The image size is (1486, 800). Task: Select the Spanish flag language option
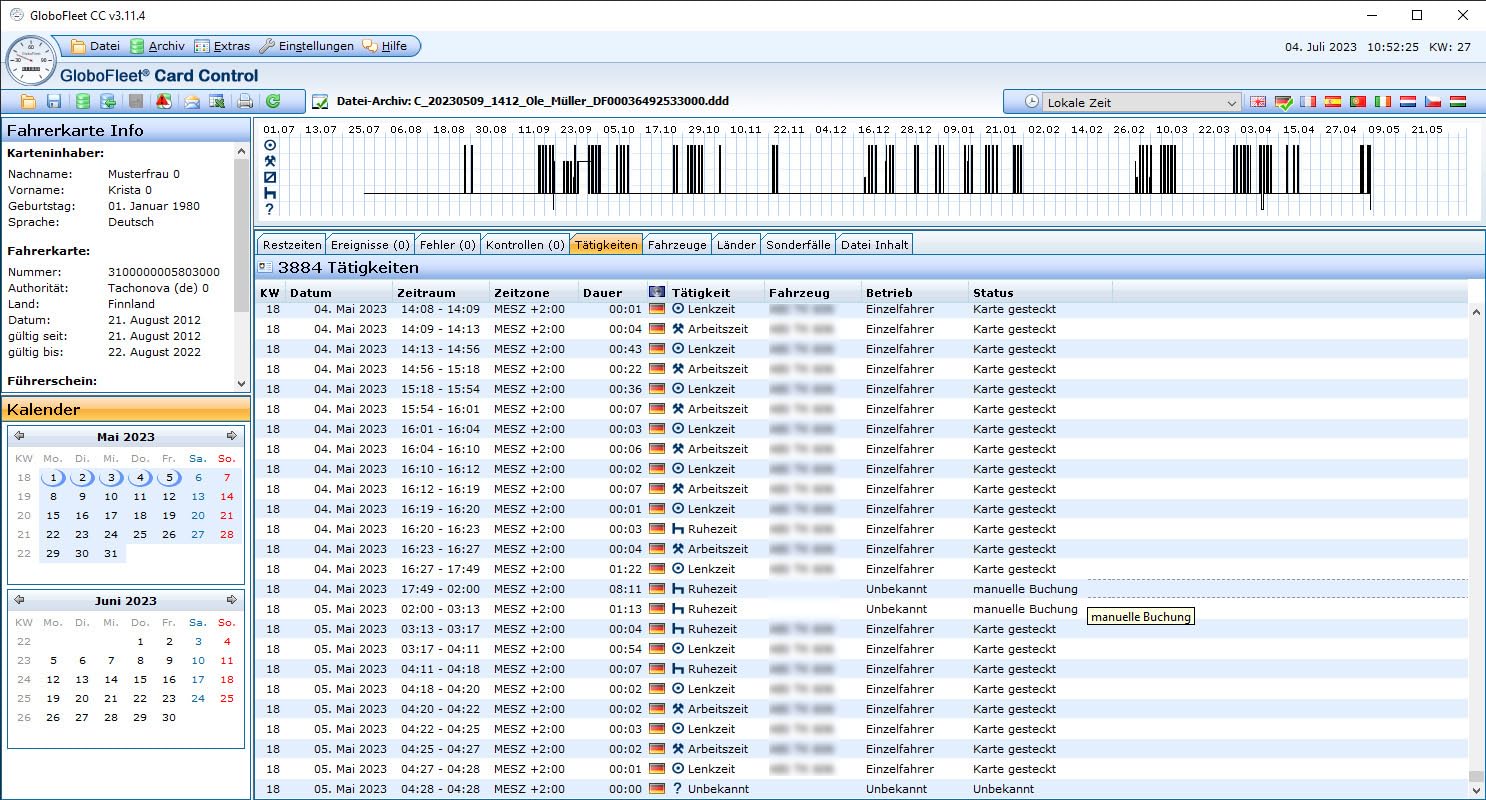tap(1333, 102)
